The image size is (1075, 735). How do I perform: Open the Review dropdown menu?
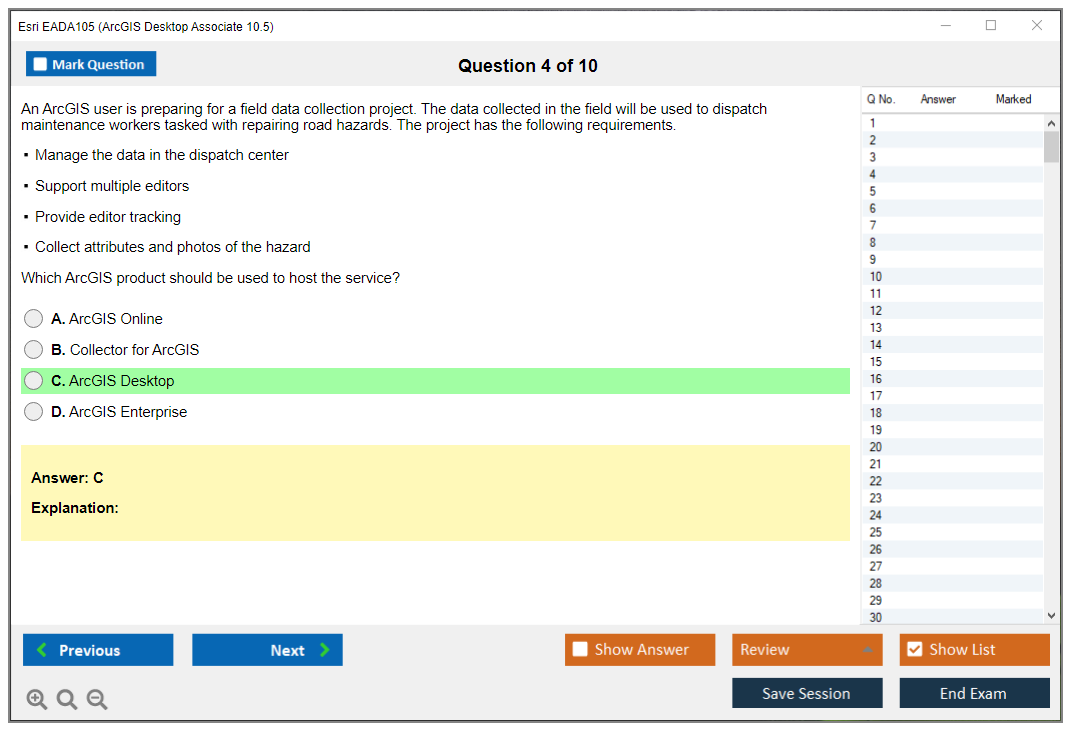click(x=807, y=650)
